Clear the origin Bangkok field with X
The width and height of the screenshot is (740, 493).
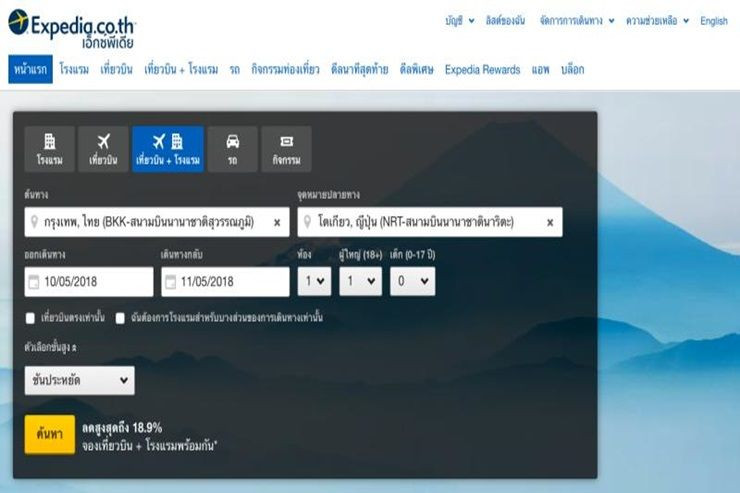point(277,223)
